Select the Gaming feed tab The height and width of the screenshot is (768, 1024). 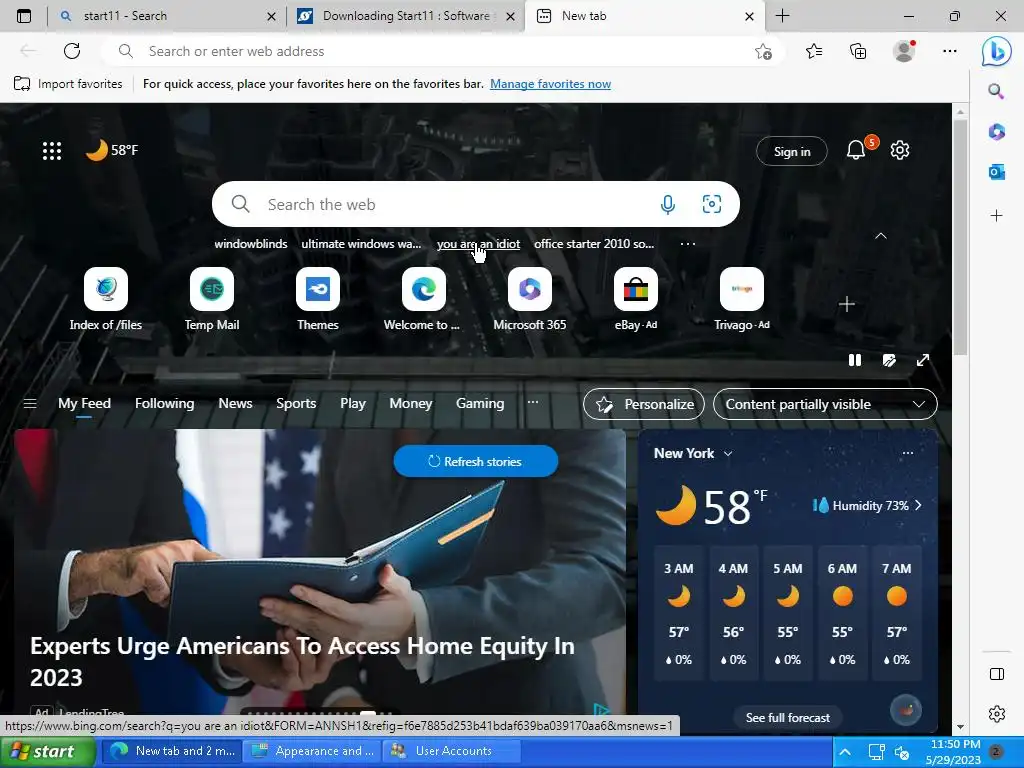[480, 404]
